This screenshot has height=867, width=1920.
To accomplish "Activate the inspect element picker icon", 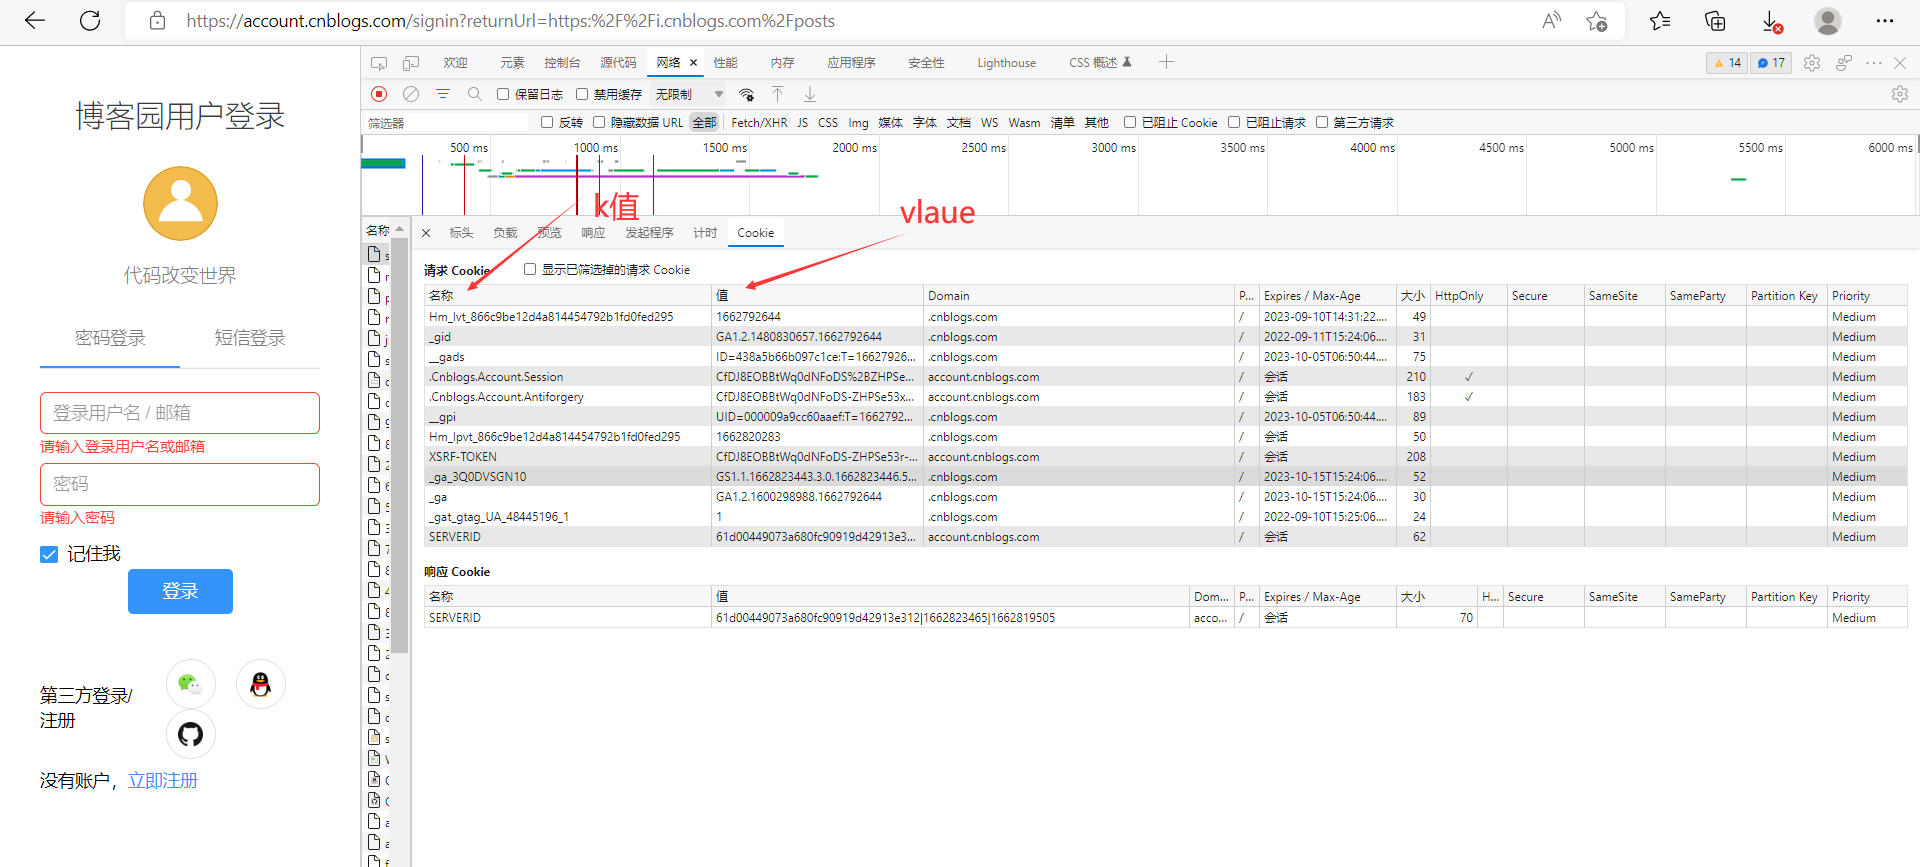I will (x=379, y=63).
